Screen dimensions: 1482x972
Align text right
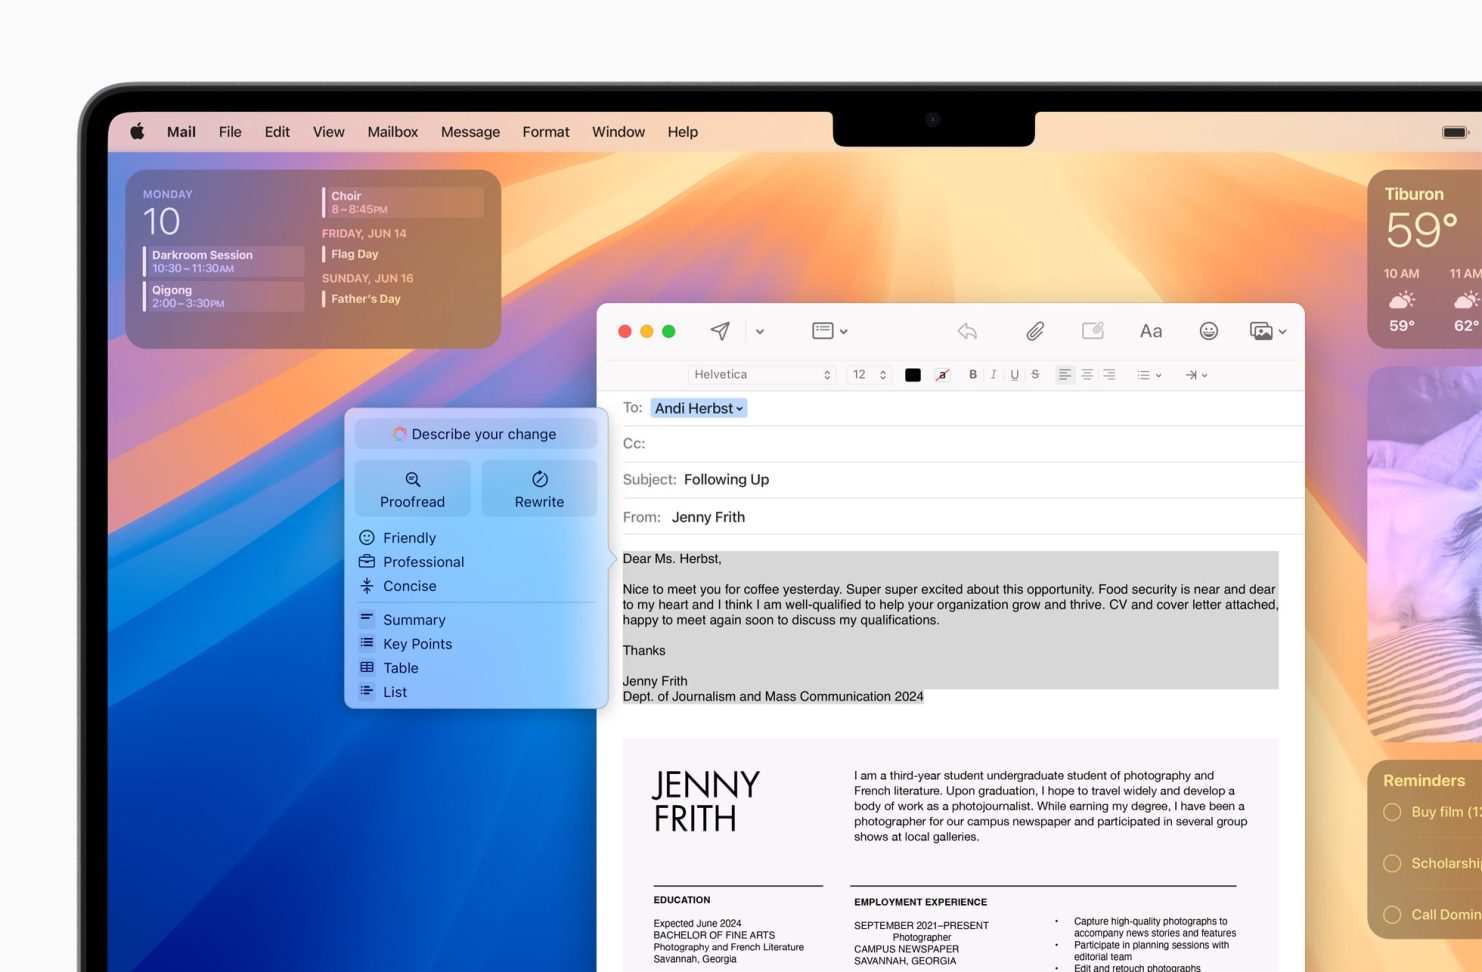click(x=1109, y=375)
